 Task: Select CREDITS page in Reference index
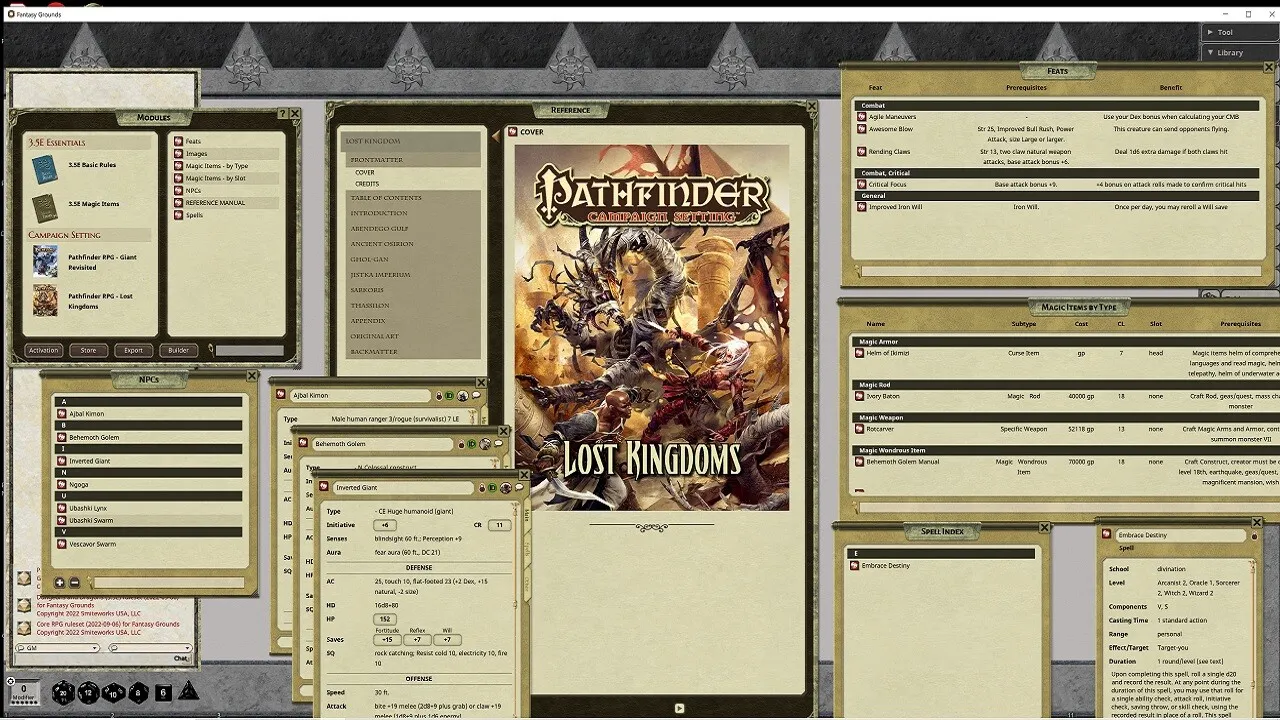(367, 184)
